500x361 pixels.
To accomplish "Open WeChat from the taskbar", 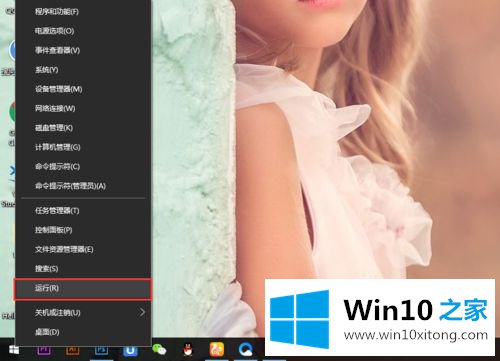I will tap(159, 350).
